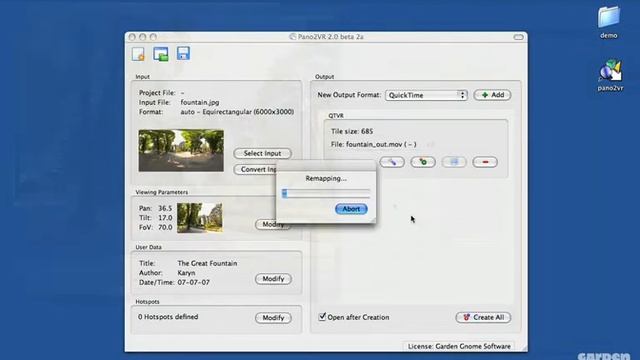This screenshot has width=640, height=360.
Task: Click the text 'Tile size: 685'
Action: coord(352,131)
